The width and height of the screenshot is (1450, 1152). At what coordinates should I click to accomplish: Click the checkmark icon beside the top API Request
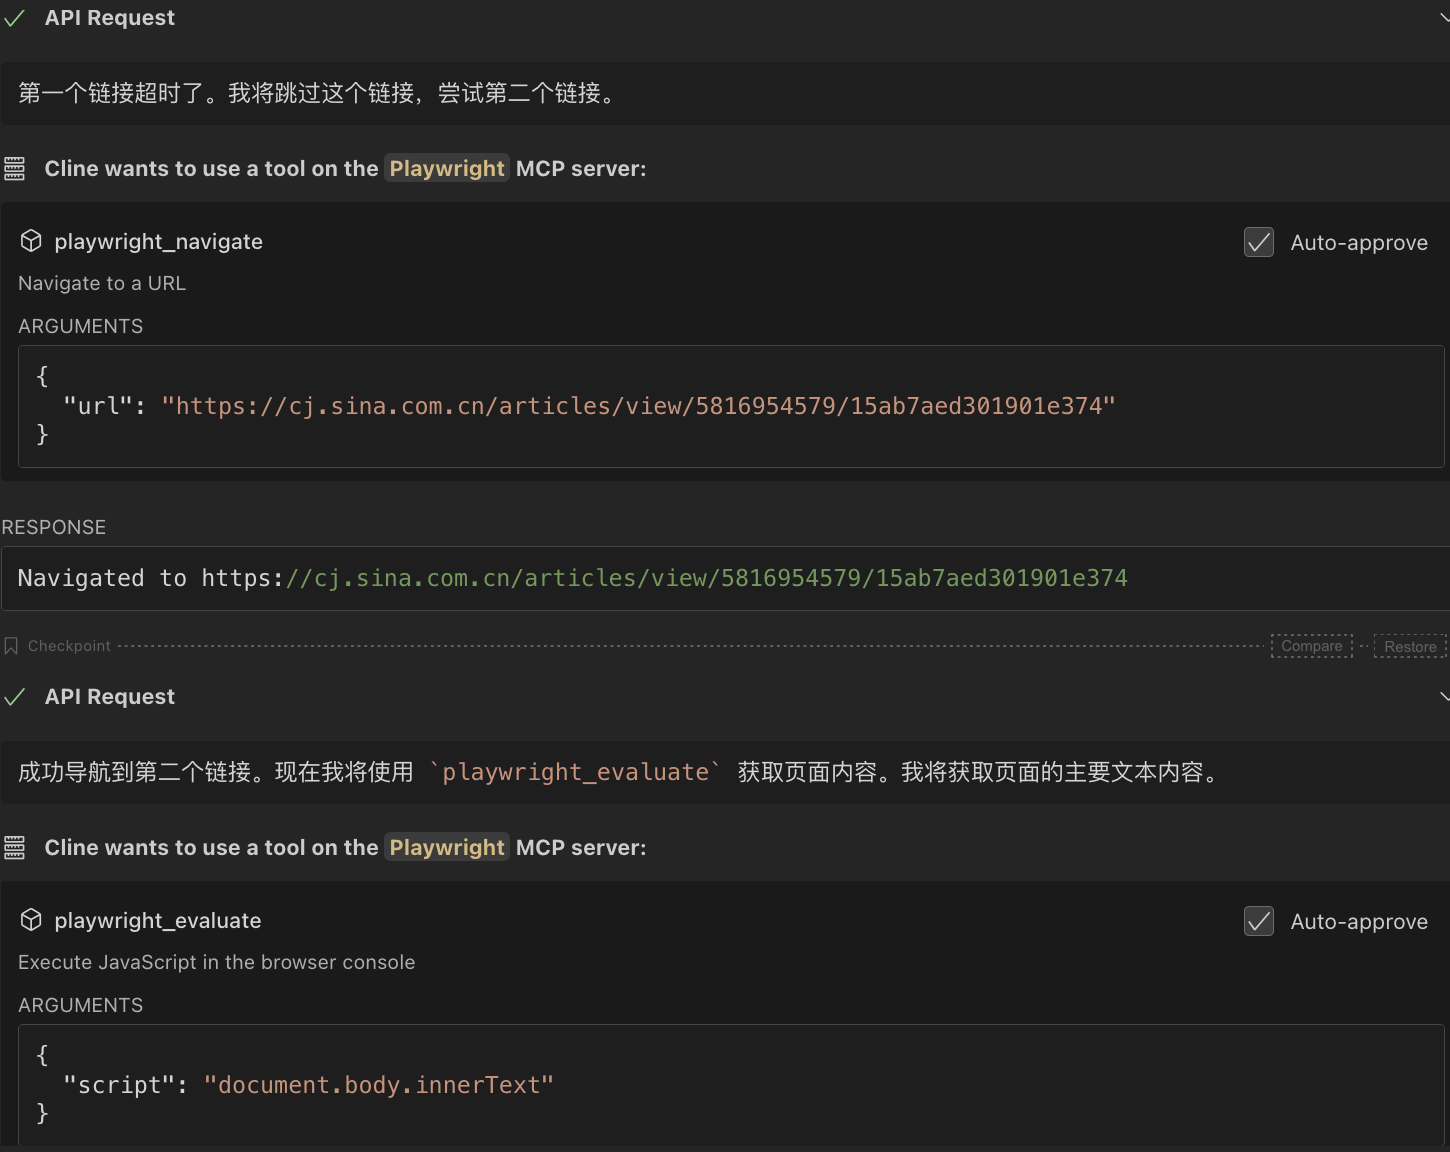[x=14, y=18]
